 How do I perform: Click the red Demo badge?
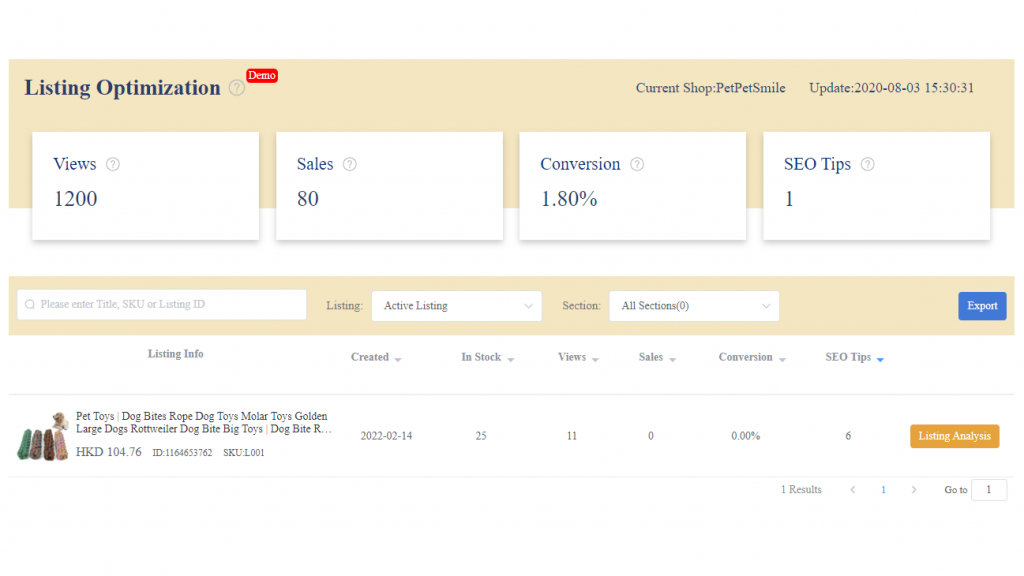click(x=262, y=75)
